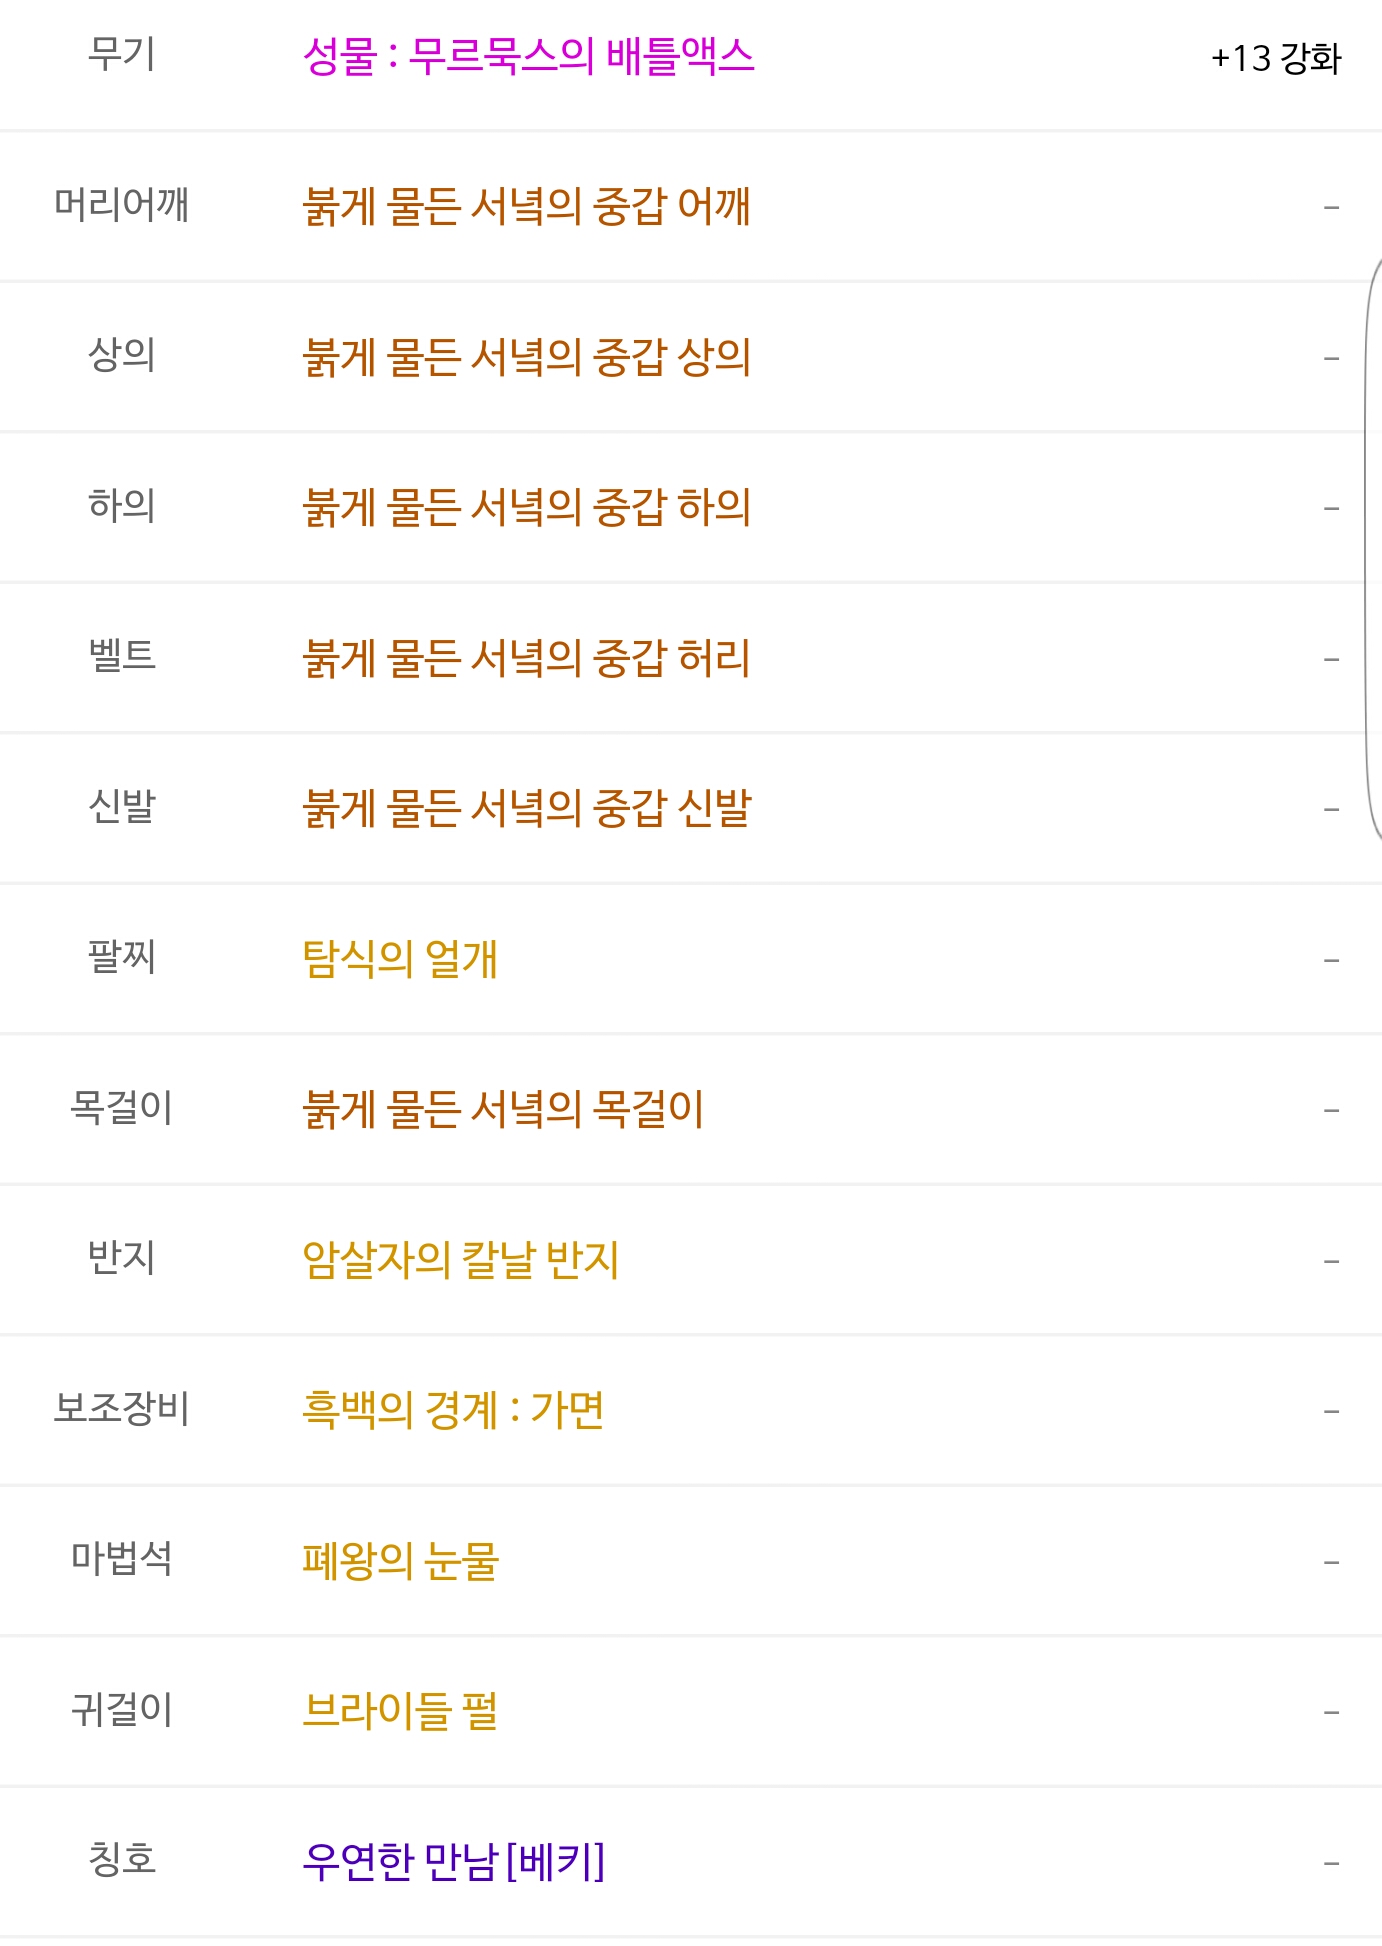This screenshot has width=1382, height=1946.
Task: Open magic stone 폐왕의 눈물
Action: (400, 1561)
